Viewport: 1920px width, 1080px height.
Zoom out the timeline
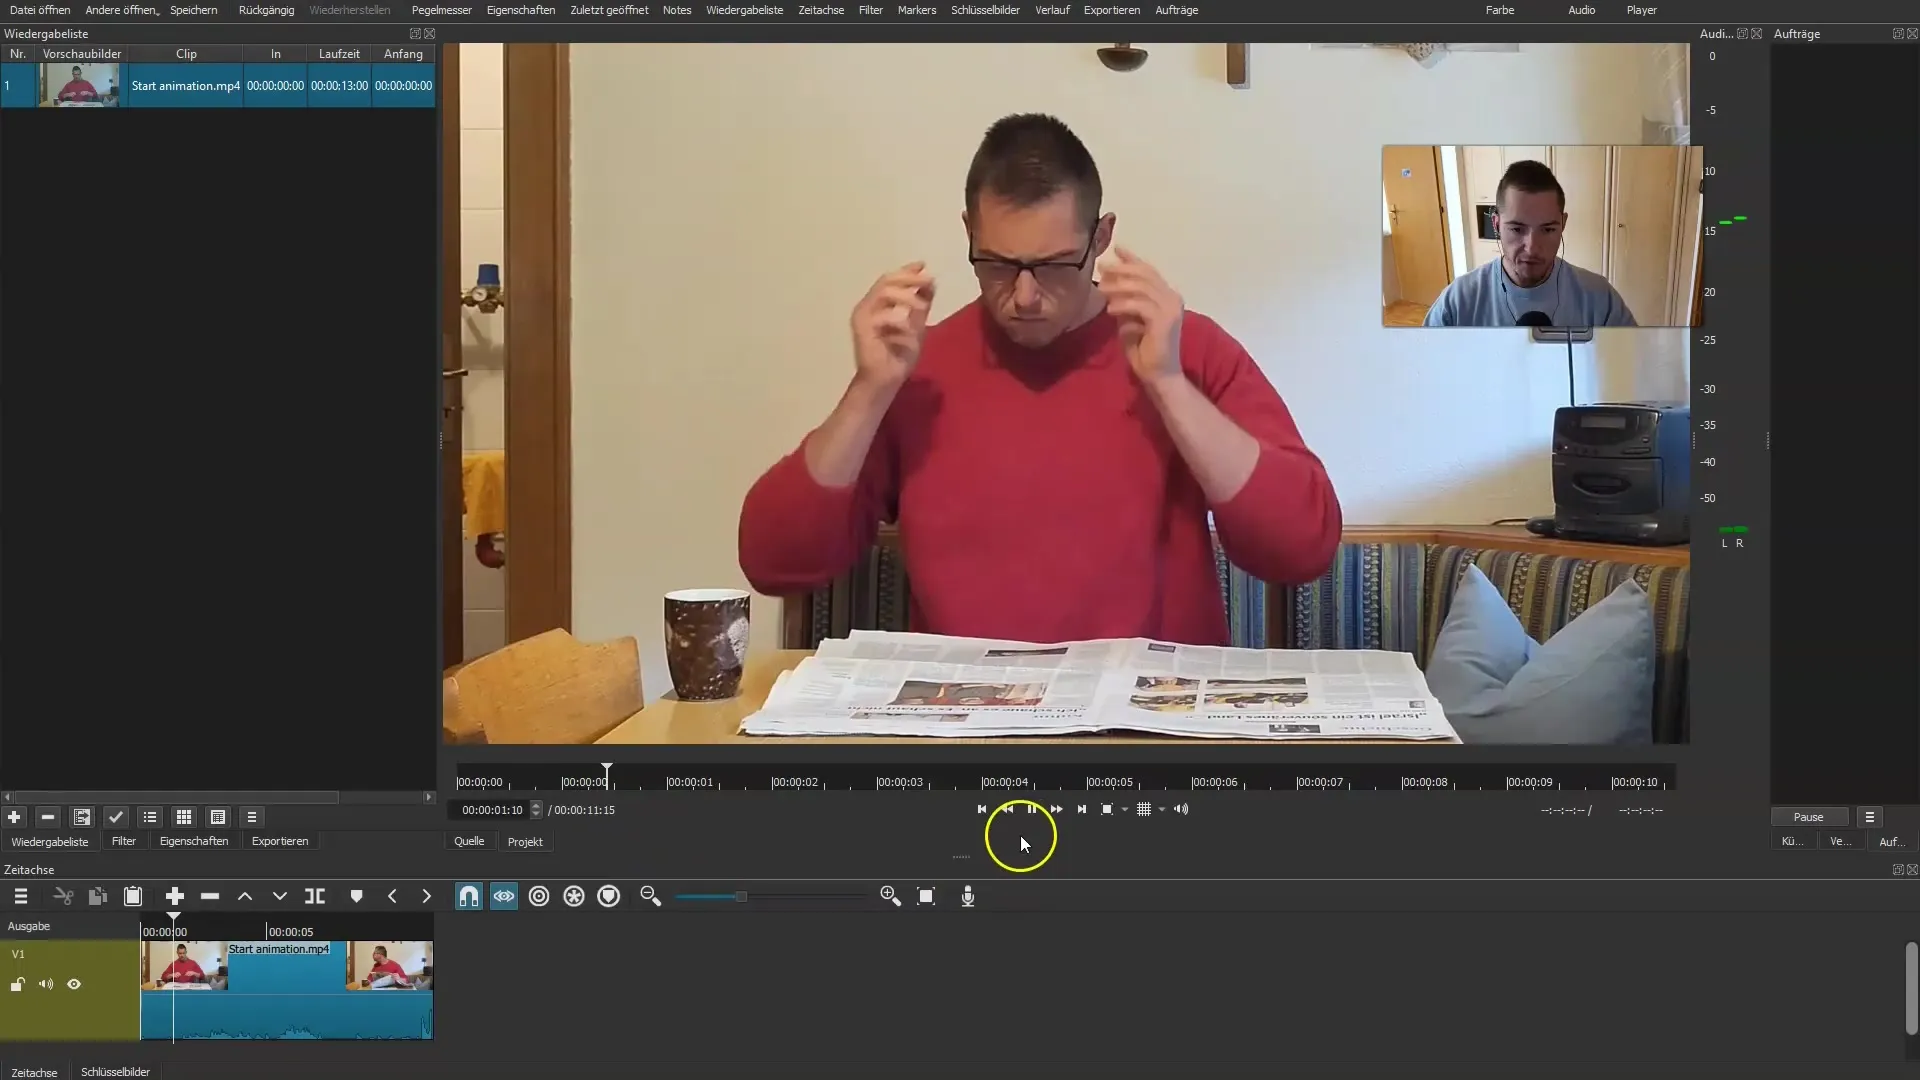(651, 897)
